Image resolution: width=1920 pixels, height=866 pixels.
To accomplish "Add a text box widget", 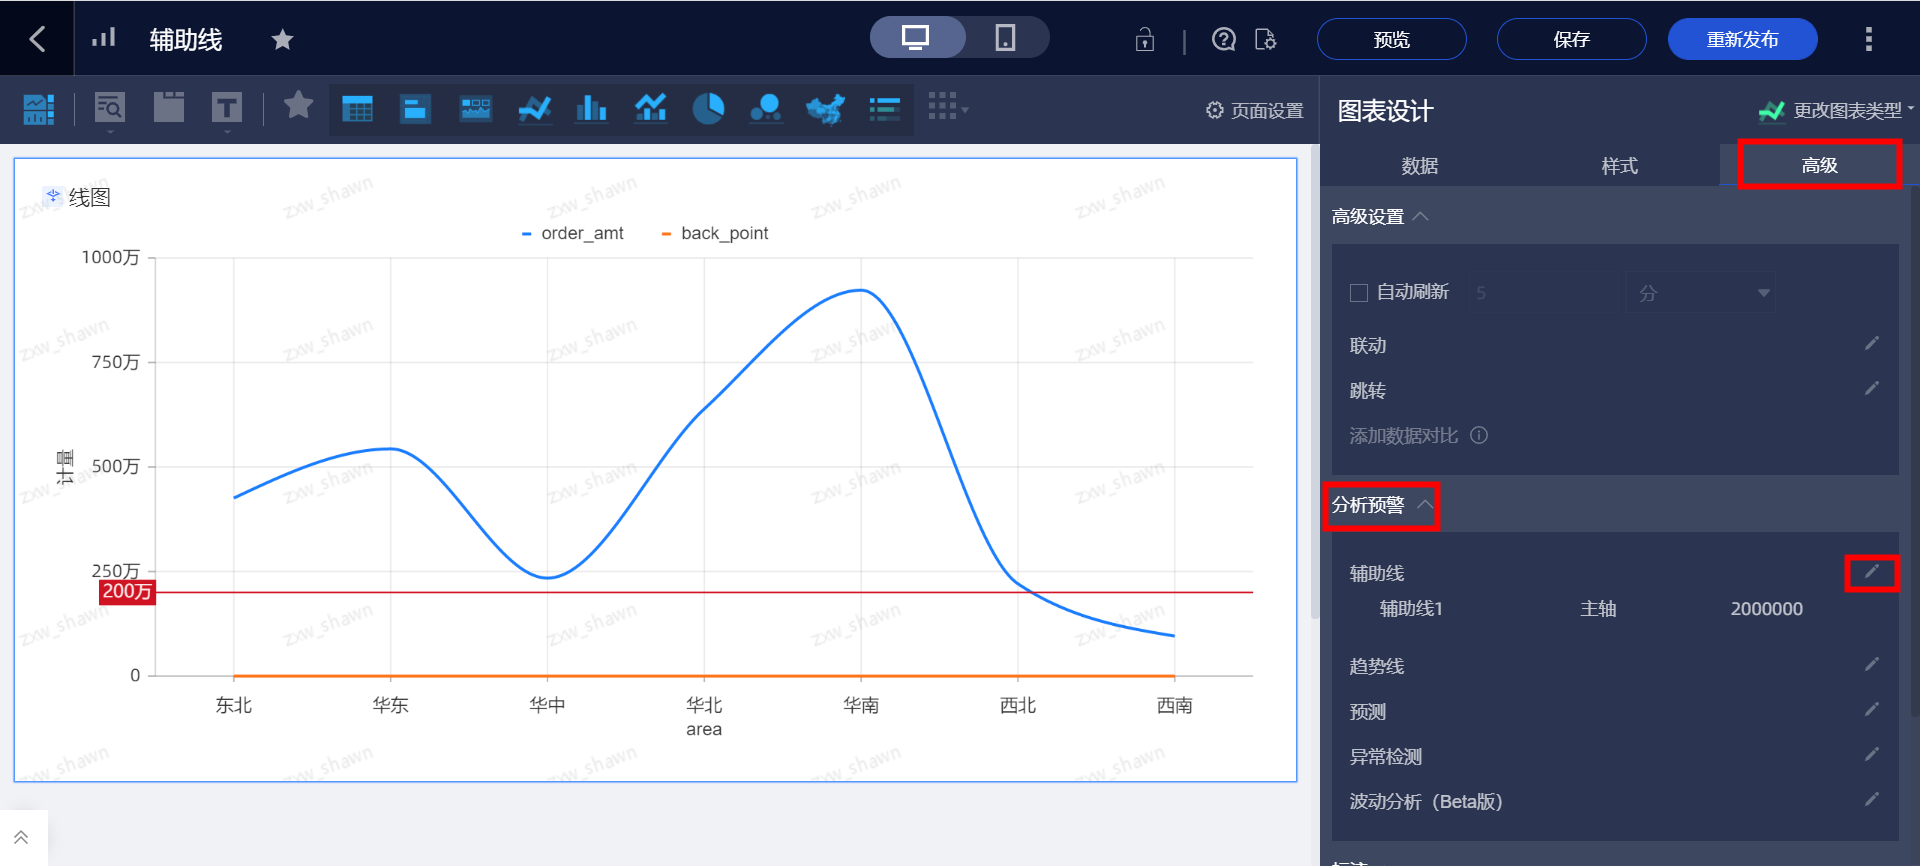I will coord(227,108).
